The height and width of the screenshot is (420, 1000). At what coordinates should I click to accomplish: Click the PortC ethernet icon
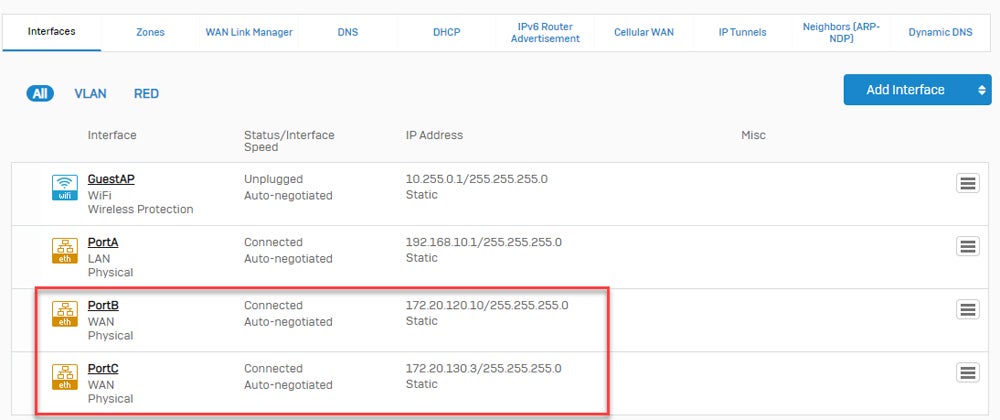pos(65,376)
